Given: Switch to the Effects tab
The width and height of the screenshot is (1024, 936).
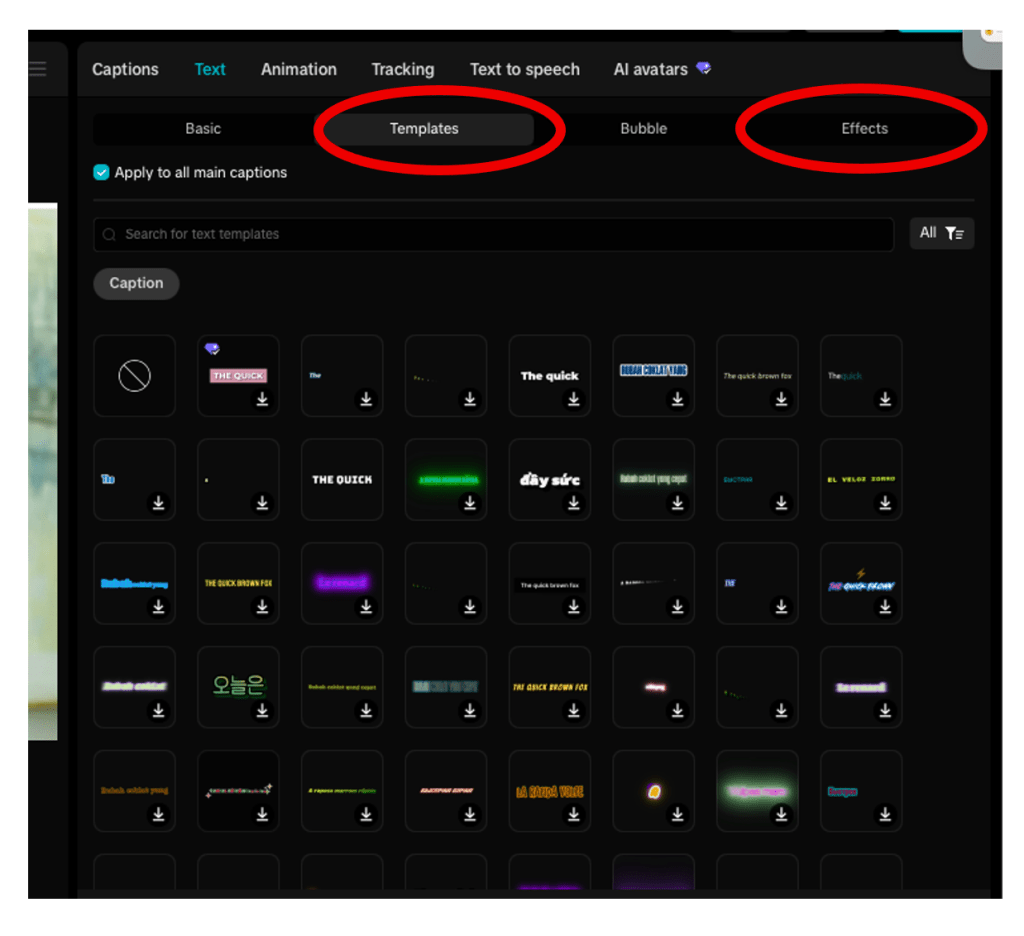Looking at the screenshot, I should [864, 129].
